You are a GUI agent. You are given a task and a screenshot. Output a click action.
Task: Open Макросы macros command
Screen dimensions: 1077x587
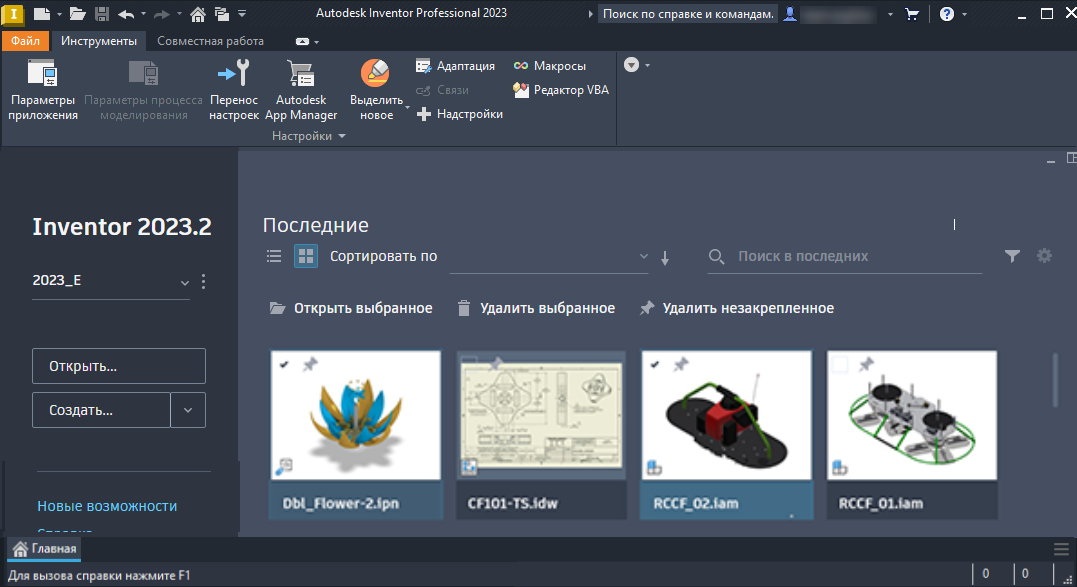[x=549, y=66]
